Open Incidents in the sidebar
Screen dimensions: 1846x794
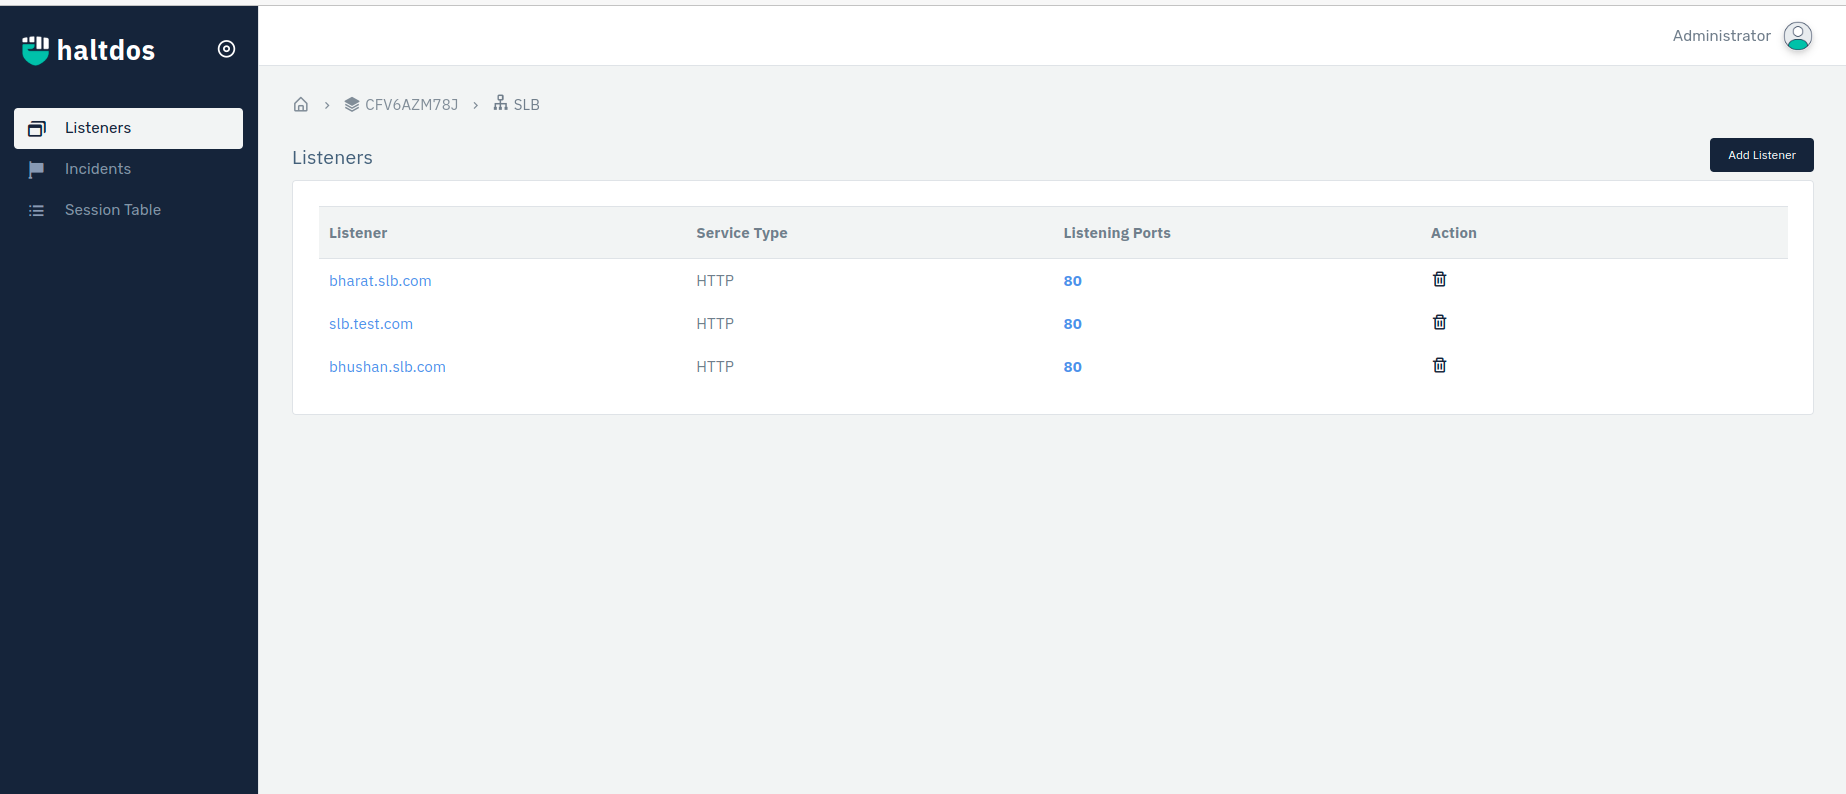click(98, 169)
